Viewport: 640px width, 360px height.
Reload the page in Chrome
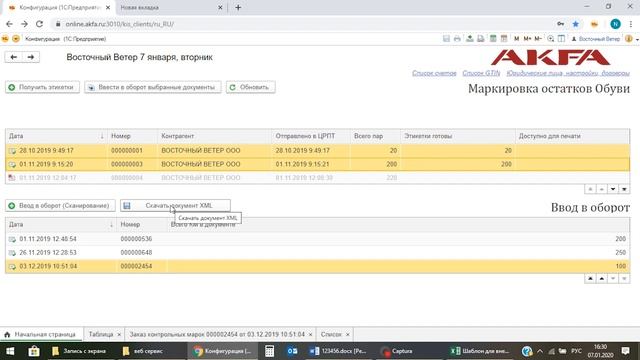coord(39,24)
